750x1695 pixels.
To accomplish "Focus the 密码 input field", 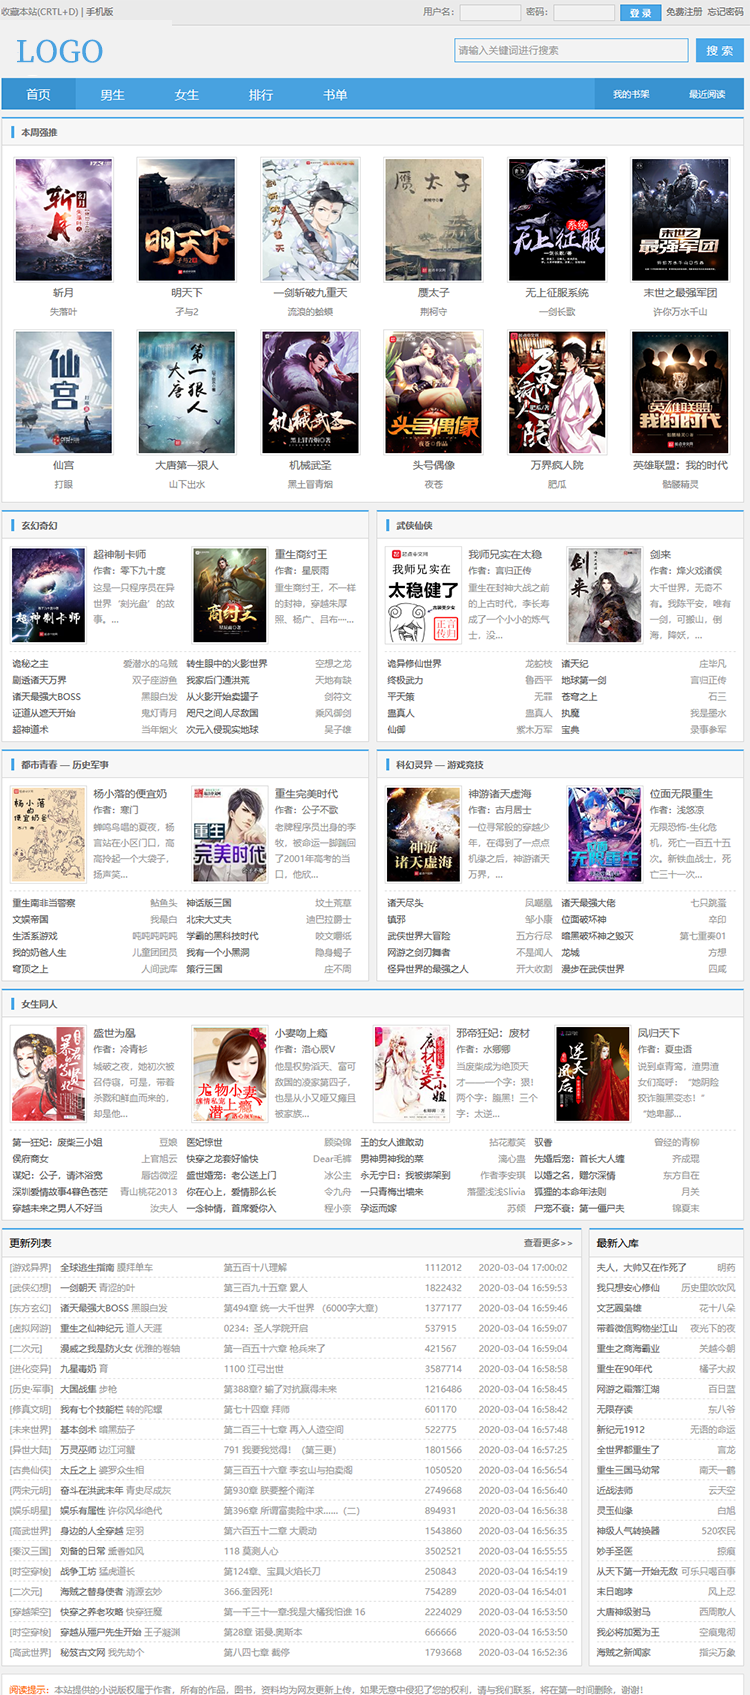I will [583, 12].
